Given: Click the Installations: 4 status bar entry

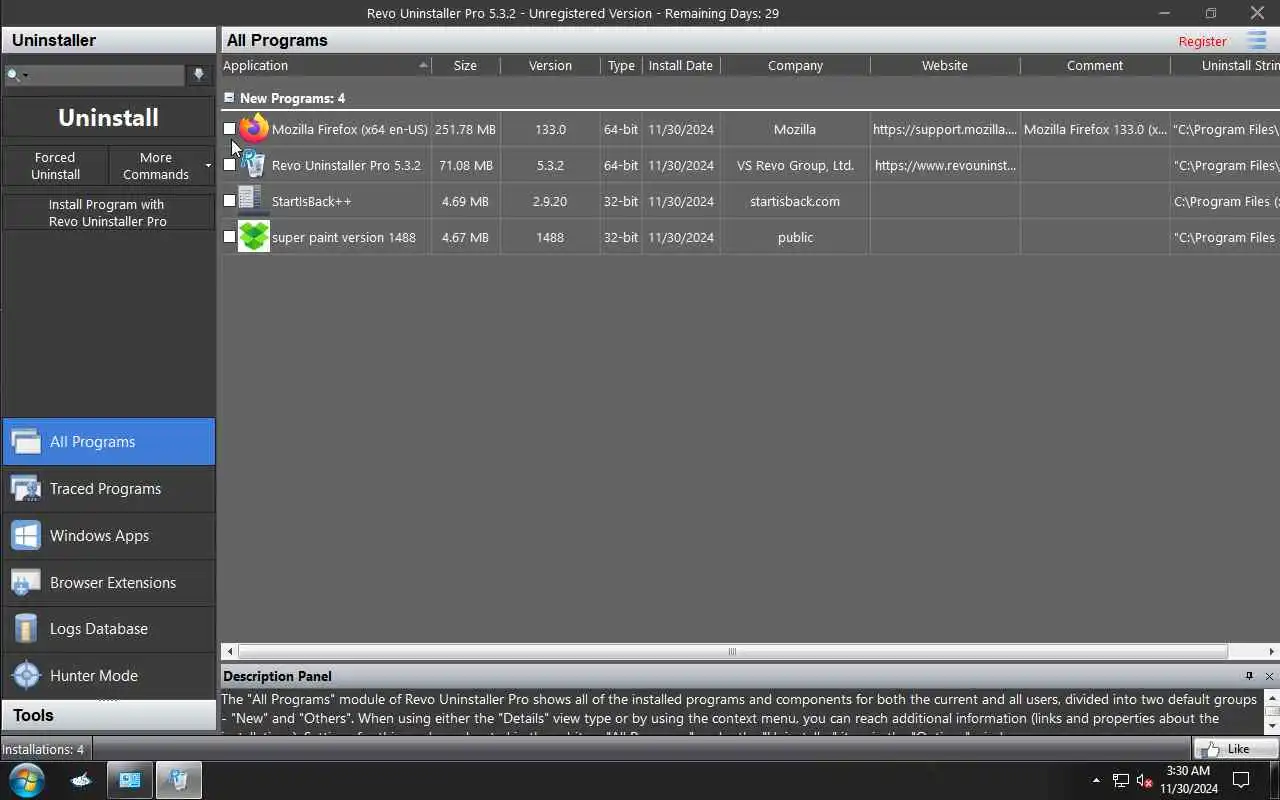Looking at the screenshot, I should (x=43, y=749).
